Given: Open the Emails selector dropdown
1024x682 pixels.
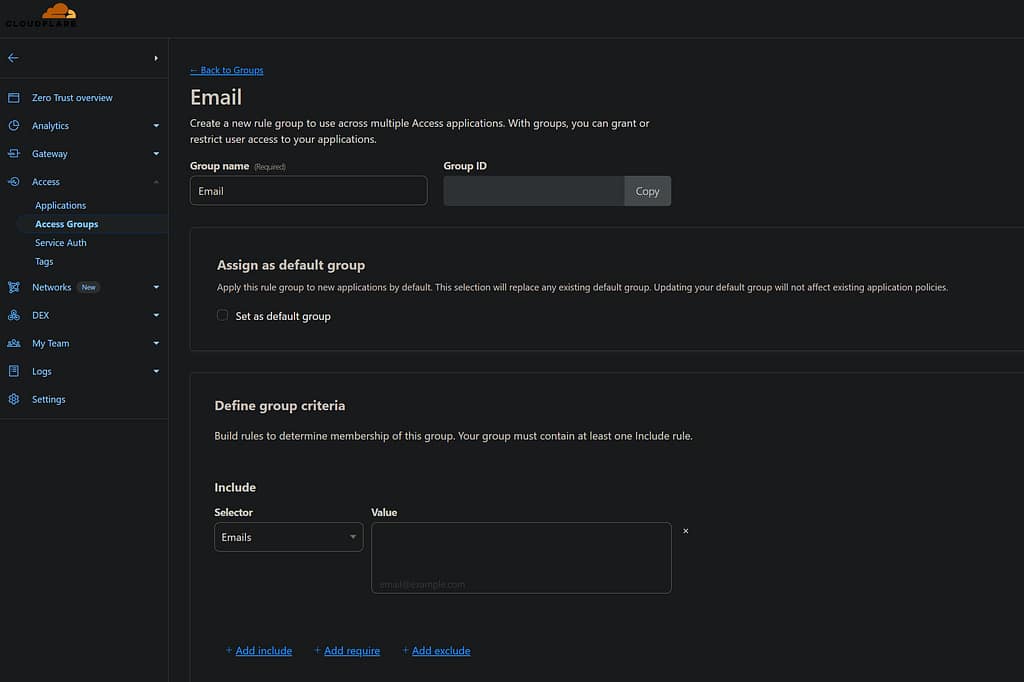Looking at the screenshot, I should pos(288,537).
